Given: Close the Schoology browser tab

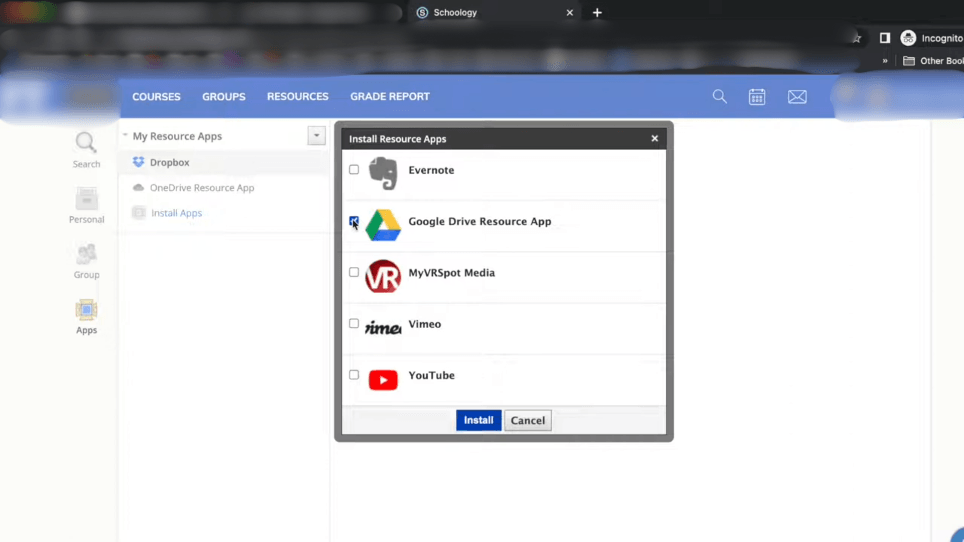Looking at the screenshot, I should 570,12.
